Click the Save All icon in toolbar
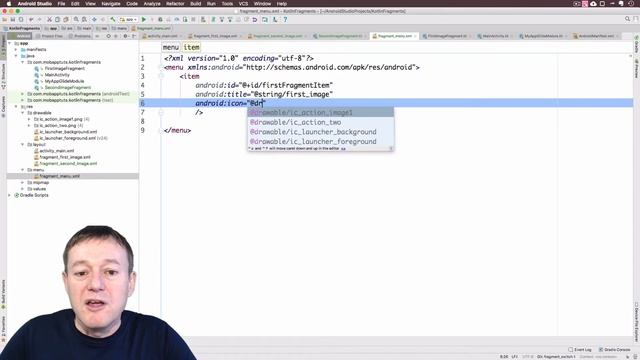Image resolution: width=640 pixels, height=360 pixels. pos(13,19)
